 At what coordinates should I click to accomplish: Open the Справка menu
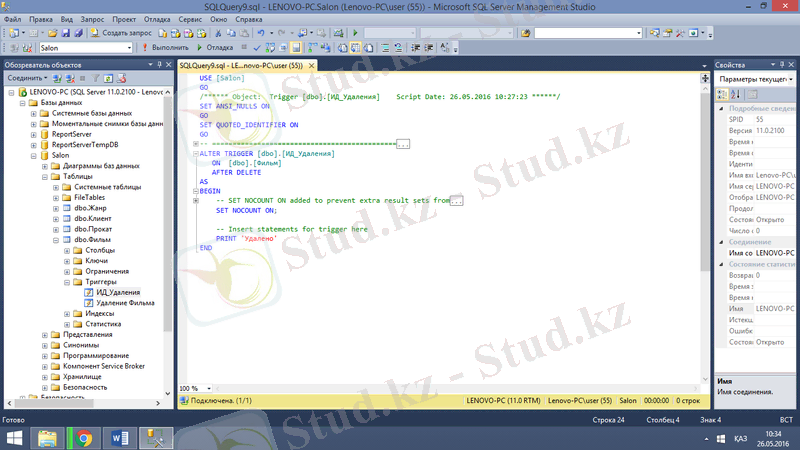[249, 19]
